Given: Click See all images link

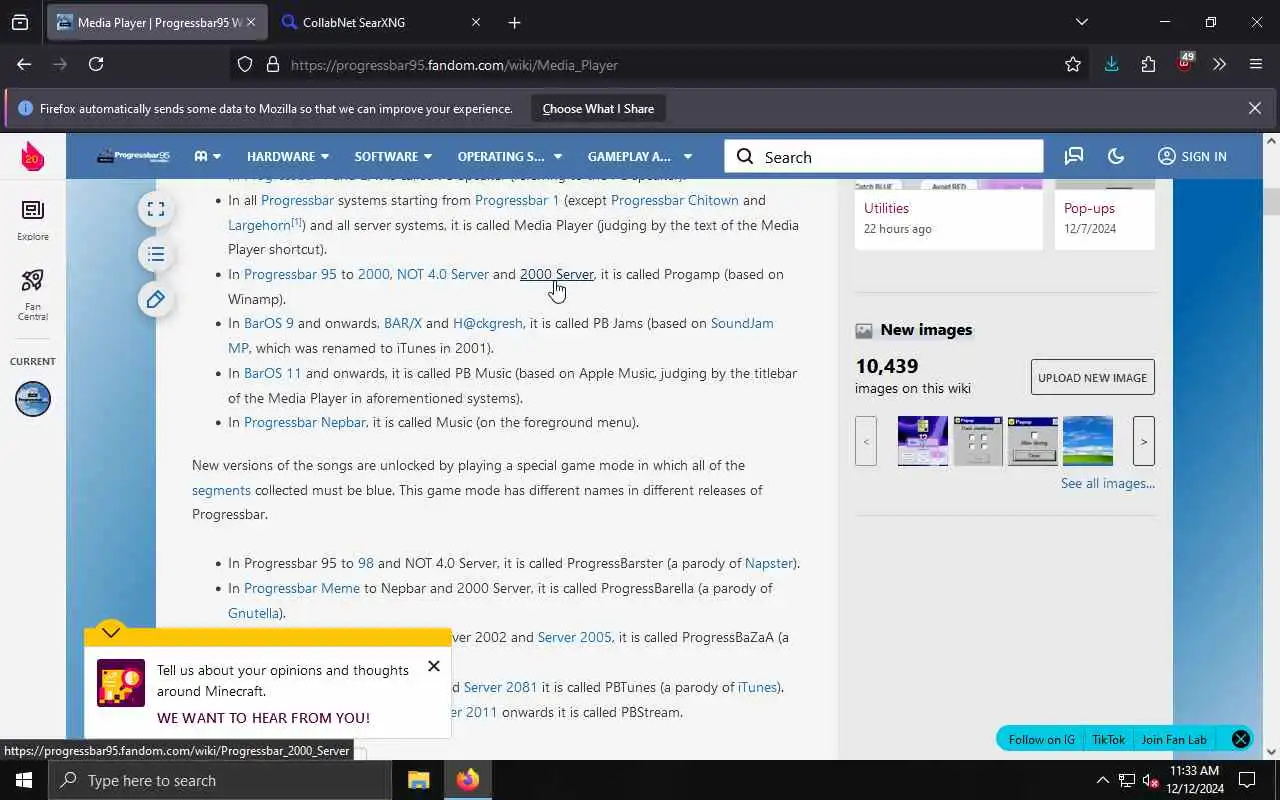Looking at the screenshot, I should coord(1108,483).
